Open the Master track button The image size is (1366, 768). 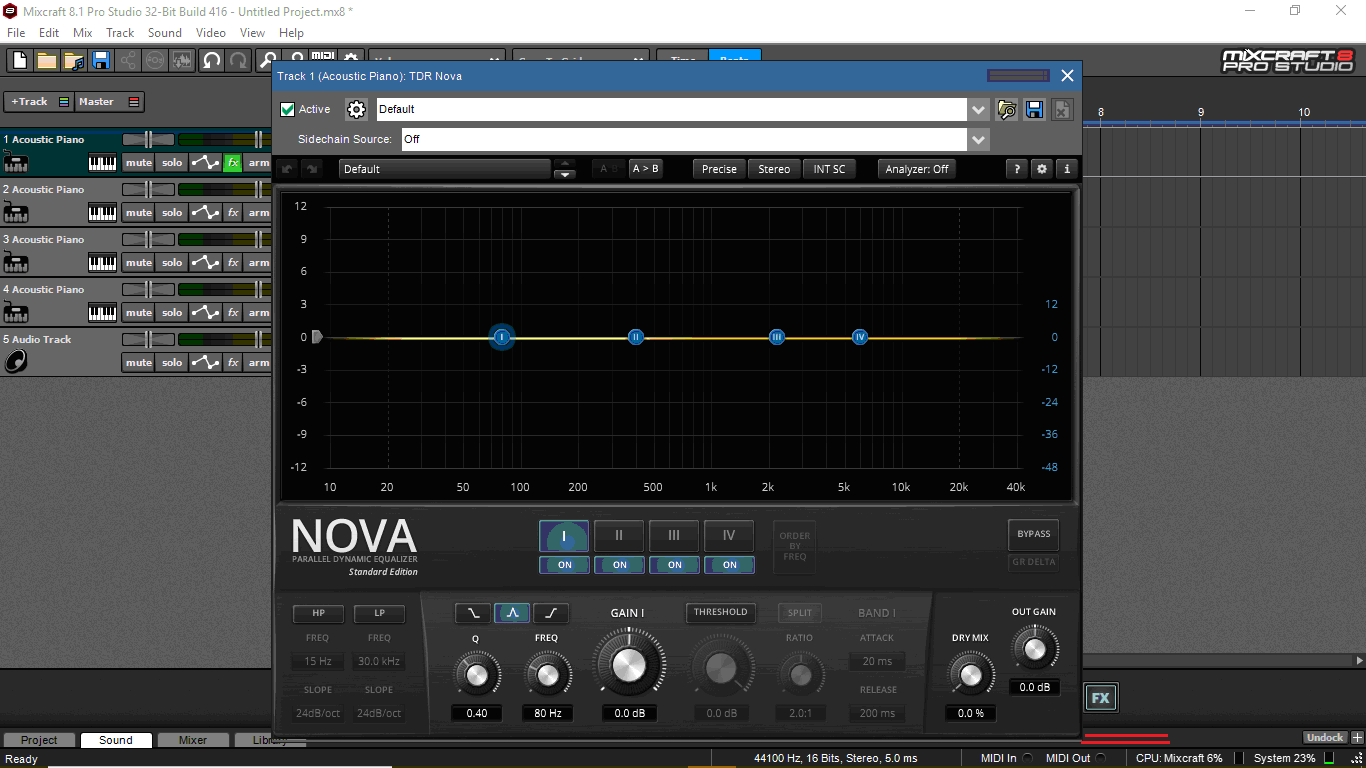pyautogui.click(x=110, y=102)
